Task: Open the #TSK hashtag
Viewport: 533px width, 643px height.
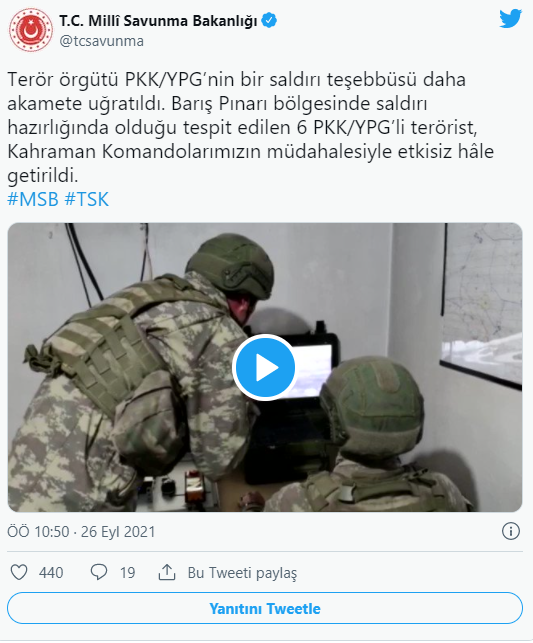Action: tap(87, 199)
